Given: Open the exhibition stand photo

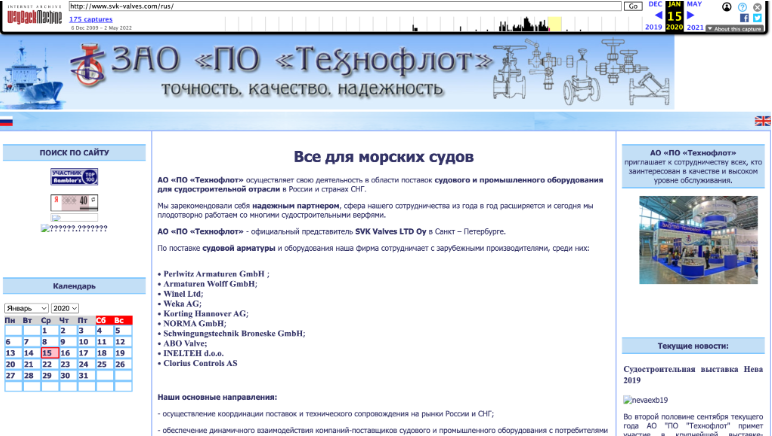Looking at the screenshot, I should click(698, 240).
